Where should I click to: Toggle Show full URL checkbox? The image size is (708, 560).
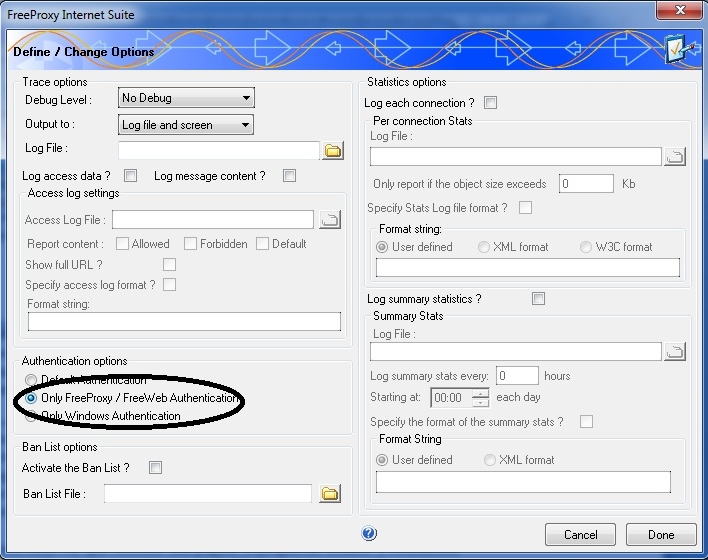(x=169, y=265)
